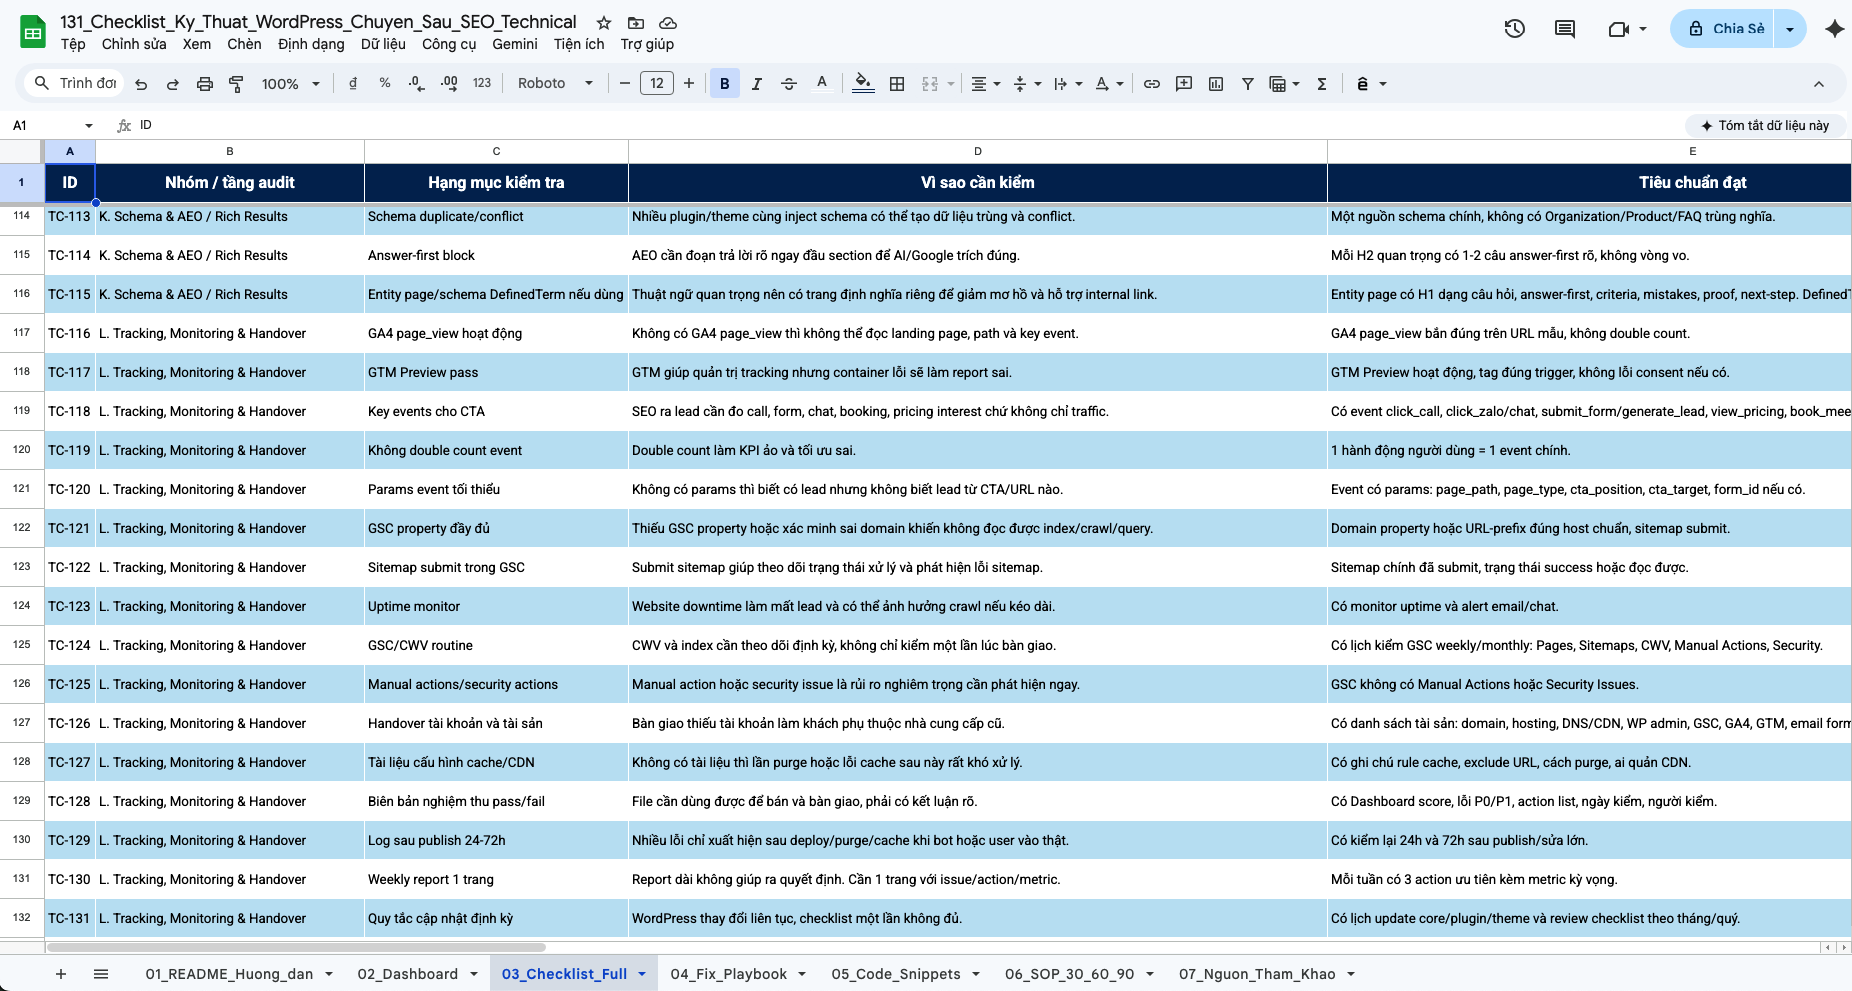Open the Tệp menu
The height and width of the screenshot is (991, 1852).
73,44
